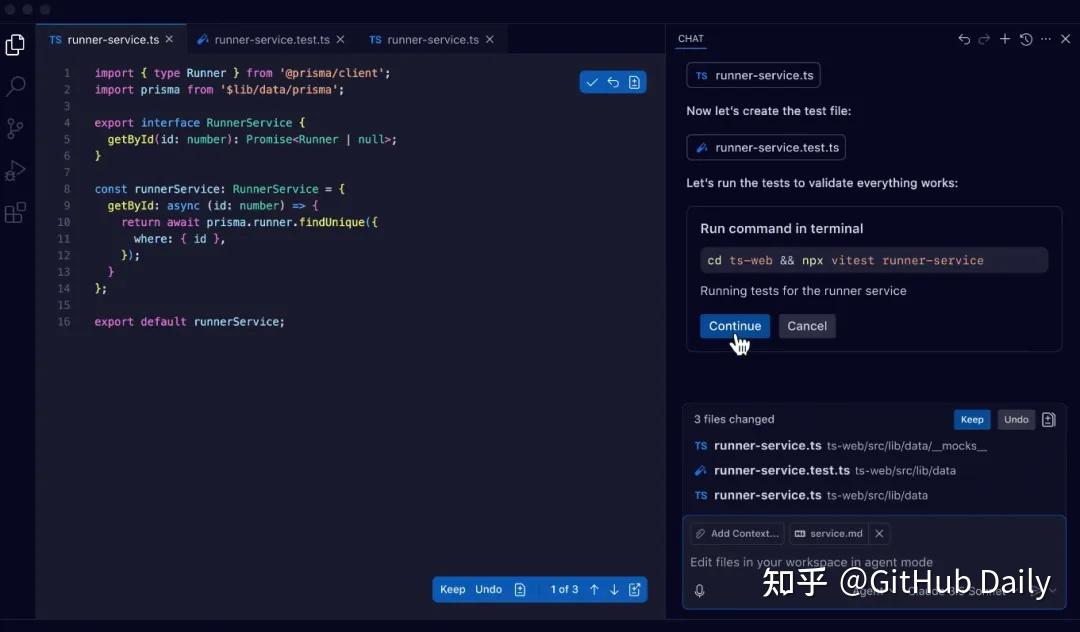Click 'Running tests for the runner service' description

coord(803,291)
